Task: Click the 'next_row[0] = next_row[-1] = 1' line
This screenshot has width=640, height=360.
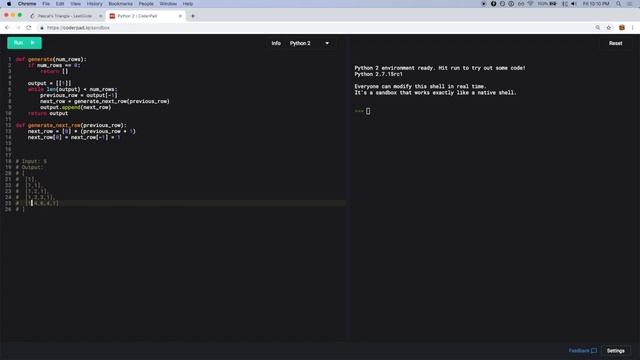Action: [x=74, y=138]
